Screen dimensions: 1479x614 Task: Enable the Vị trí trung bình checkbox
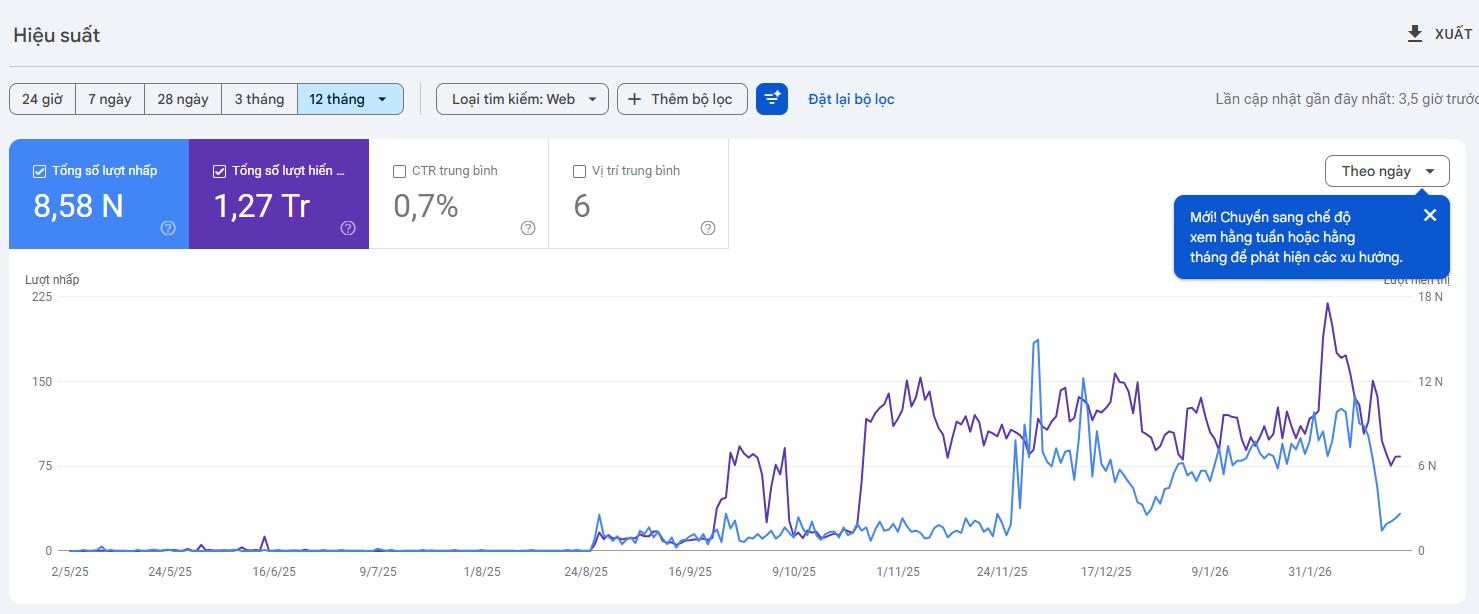579,170
